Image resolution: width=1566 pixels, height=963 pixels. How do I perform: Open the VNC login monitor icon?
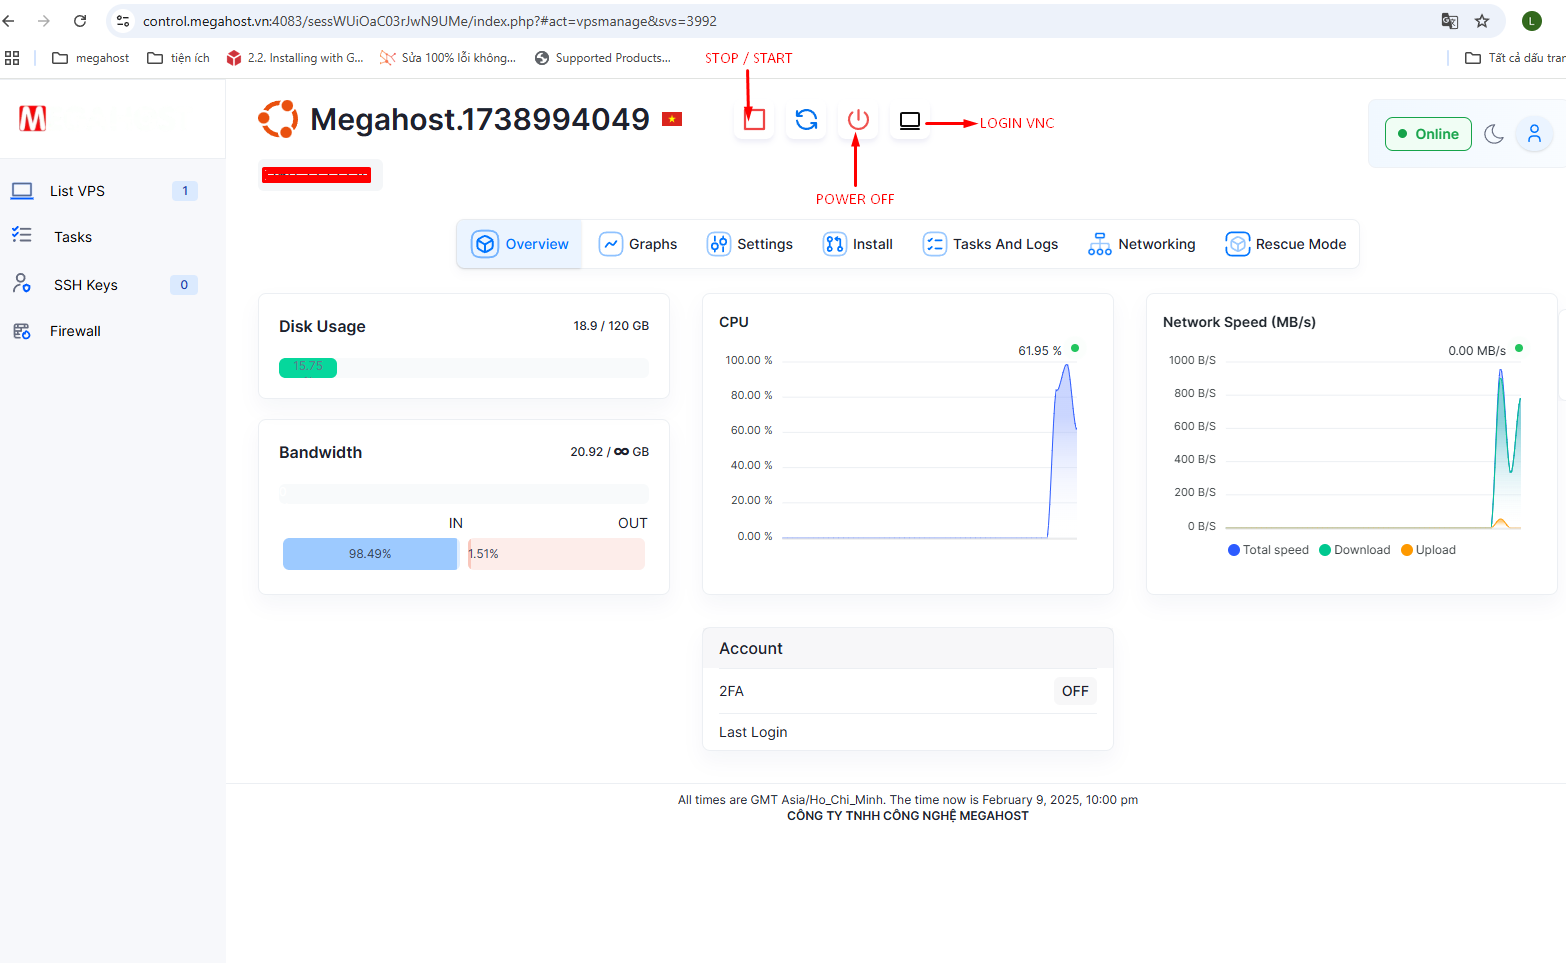click(x=909, y=121)
